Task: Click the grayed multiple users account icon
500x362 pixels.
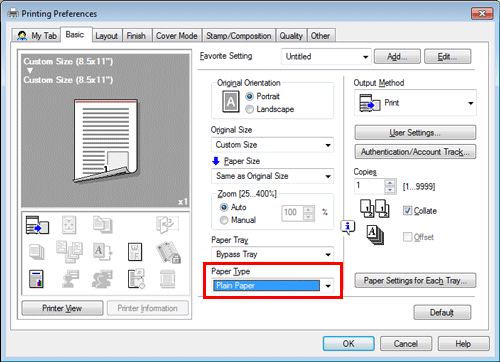Action: (x=102, y=279)
